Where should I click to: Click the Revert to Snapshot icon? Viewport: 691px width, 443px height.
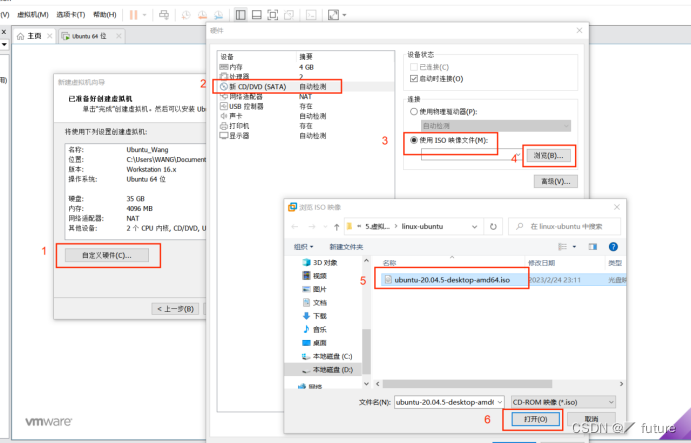pos(202,15)
